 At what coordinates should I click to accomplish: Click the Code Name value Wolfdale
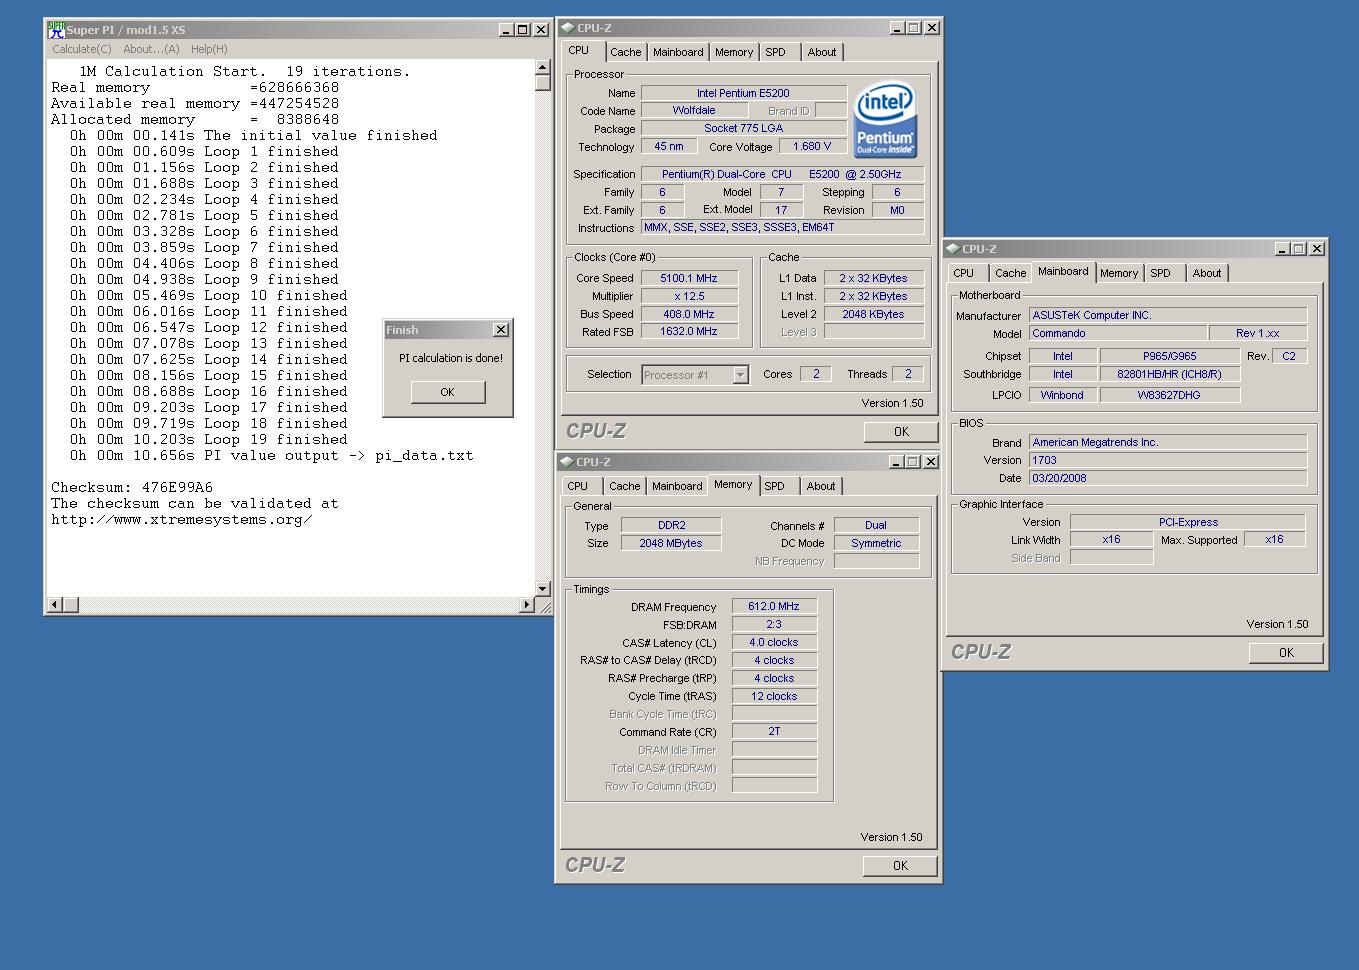click(x=694, y=111)
